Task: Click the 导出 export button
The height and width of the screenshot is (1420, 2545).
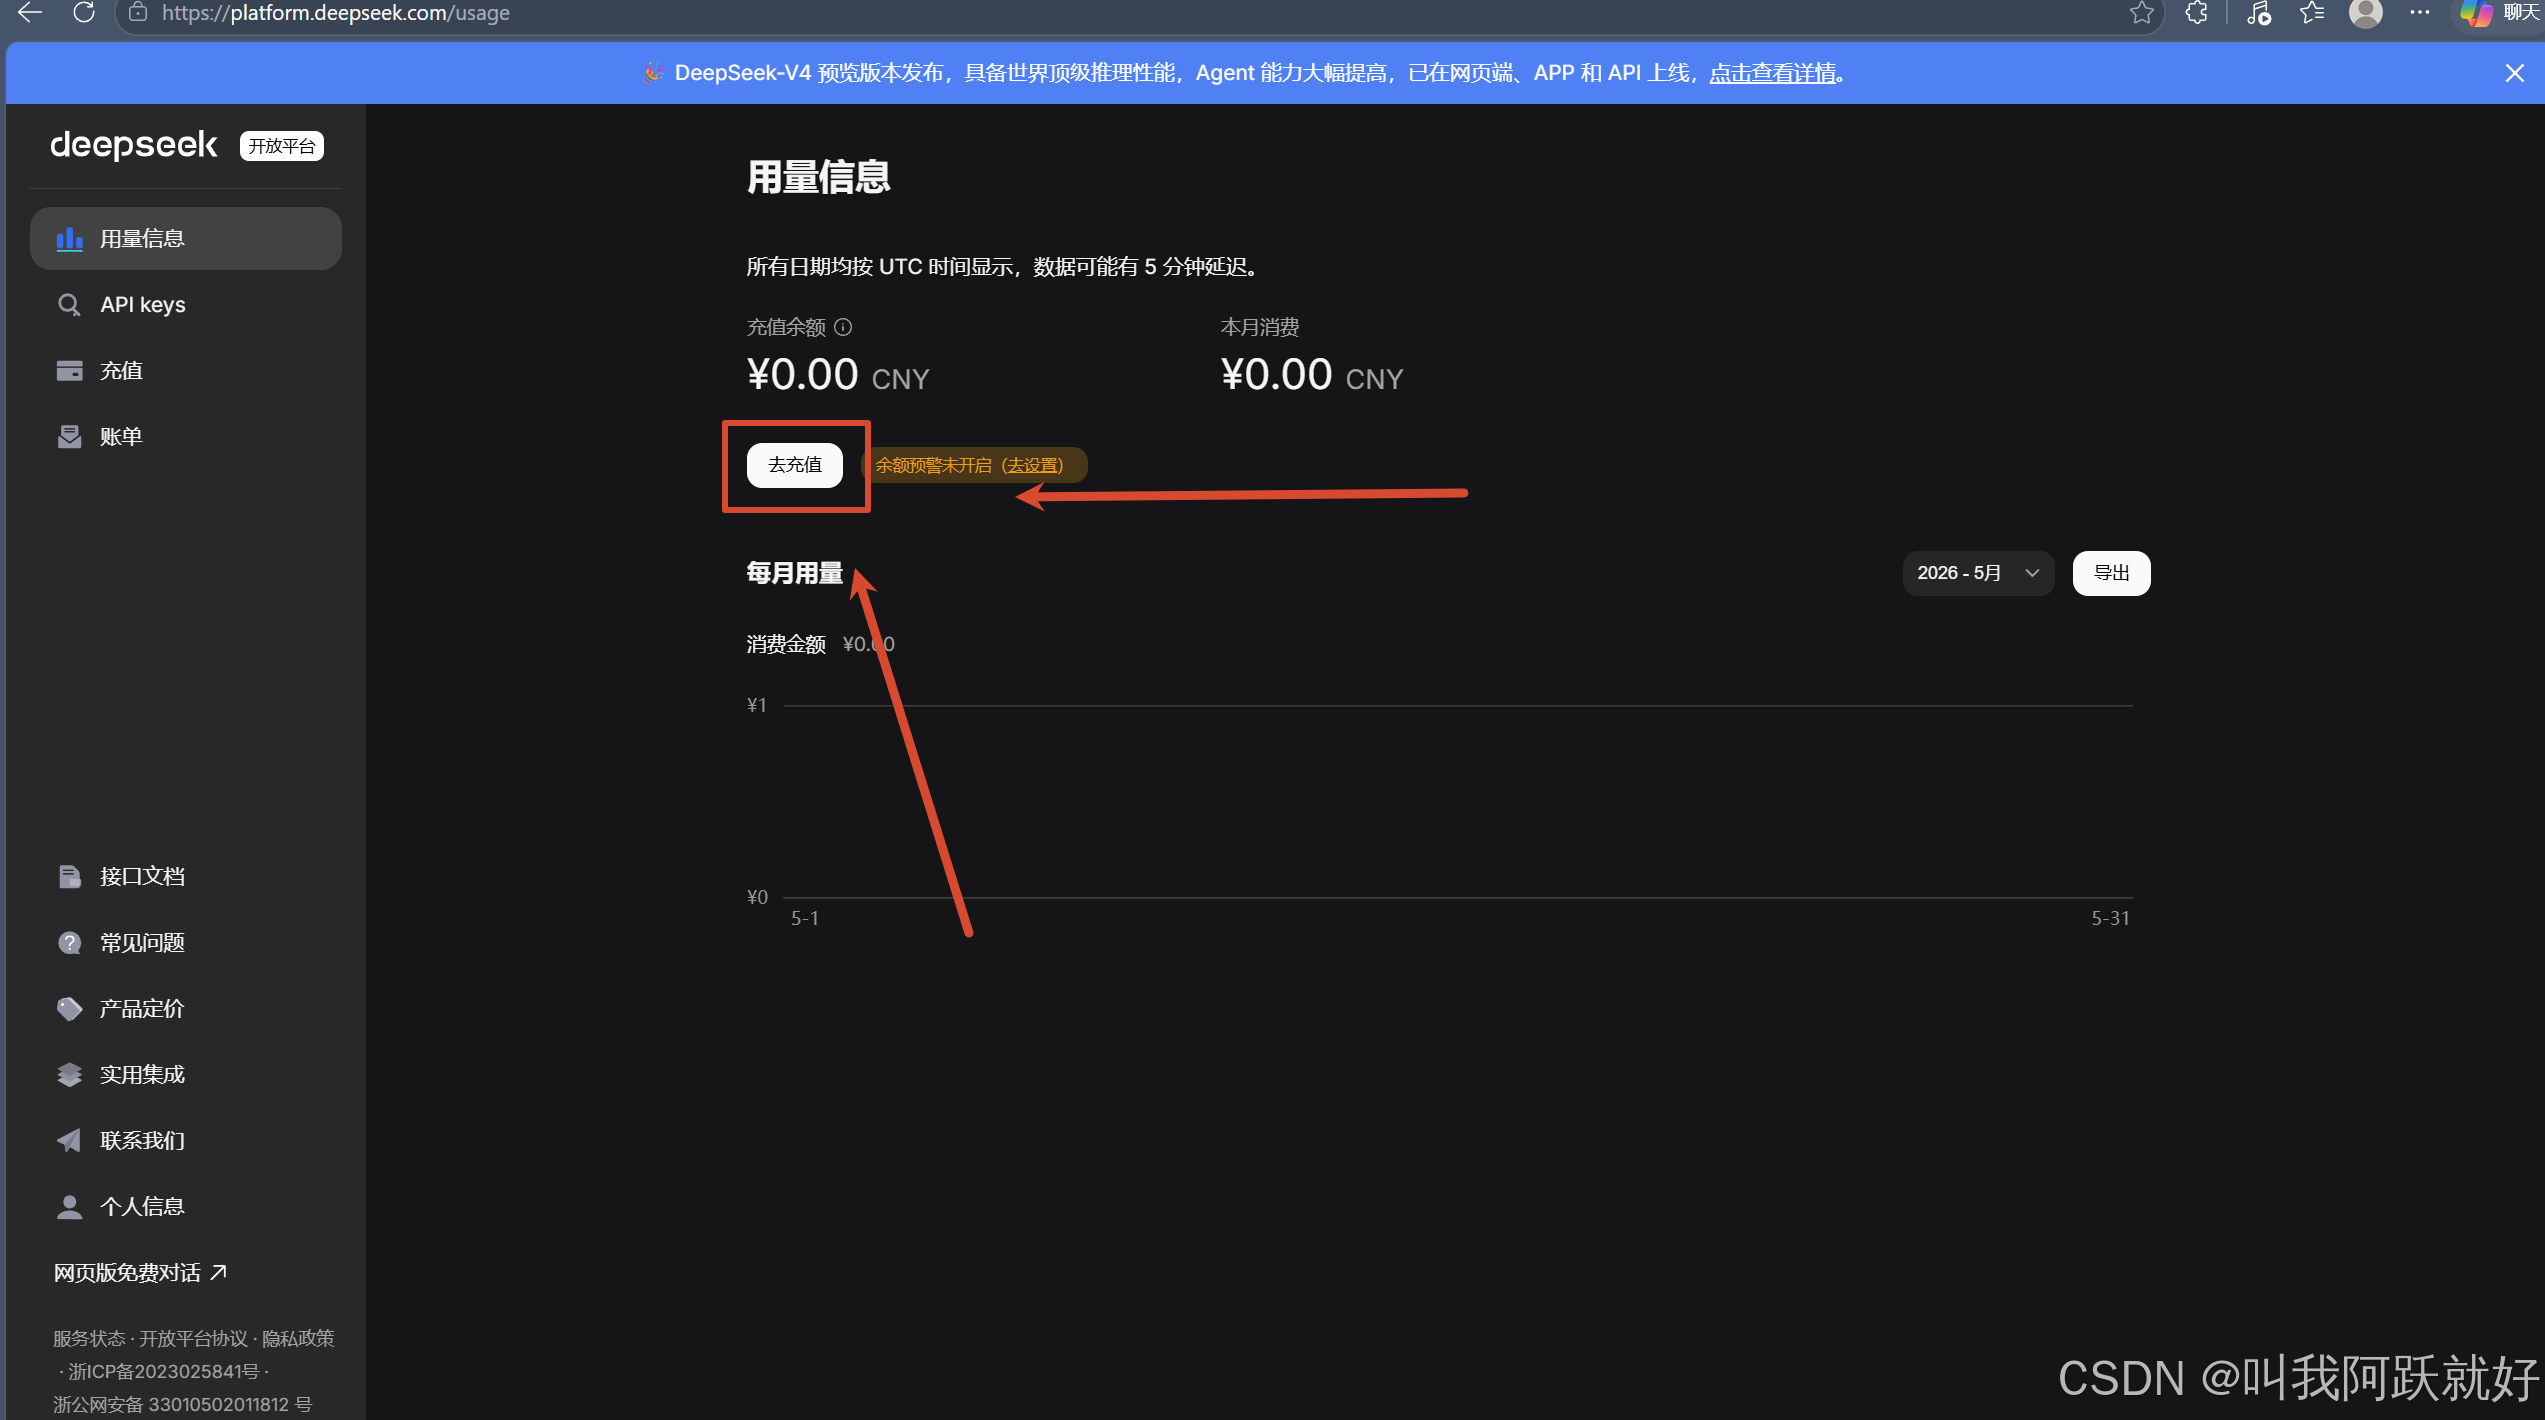Action: 2111,573
